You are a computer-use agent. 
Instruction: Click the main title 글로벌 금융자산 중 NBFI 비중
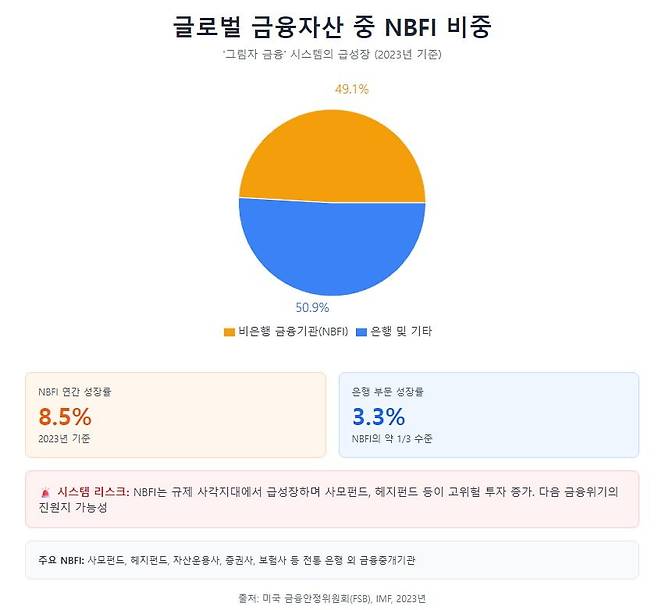tap(332, 26)
